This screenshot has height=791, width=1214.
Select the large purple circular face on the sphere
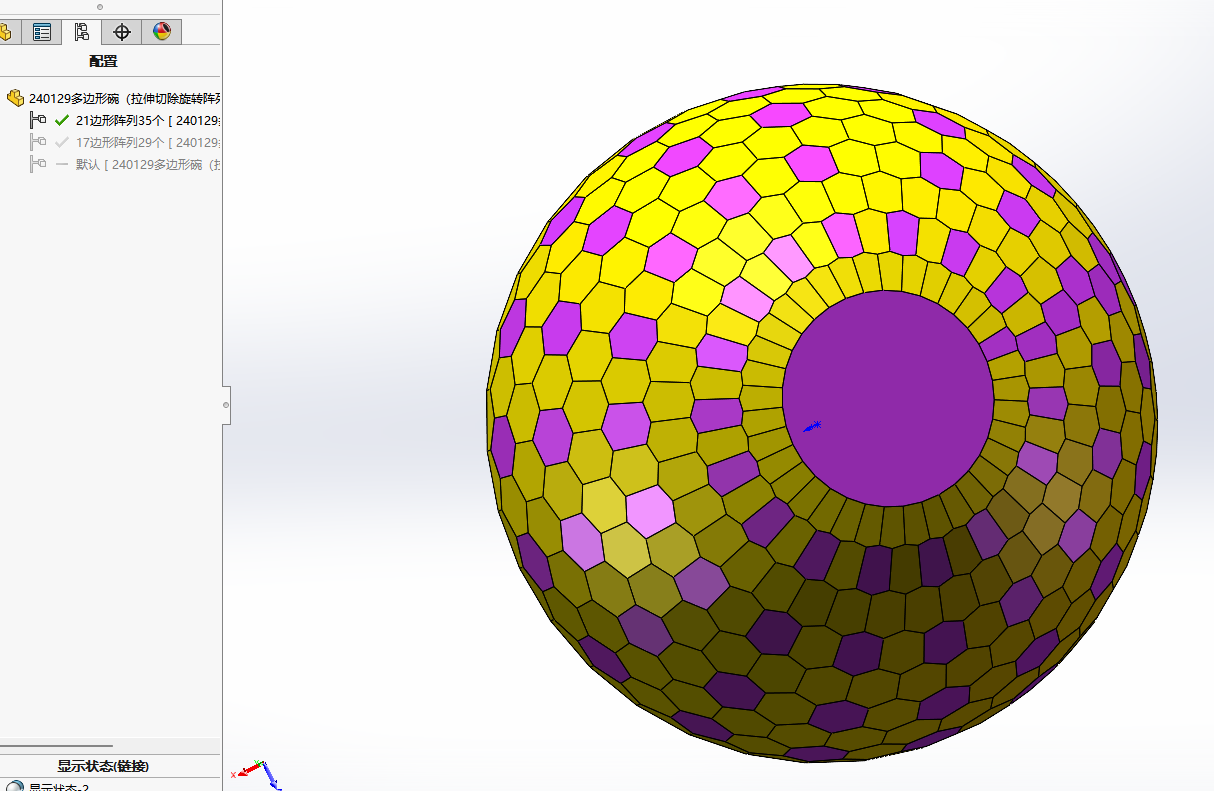[888, 398]
